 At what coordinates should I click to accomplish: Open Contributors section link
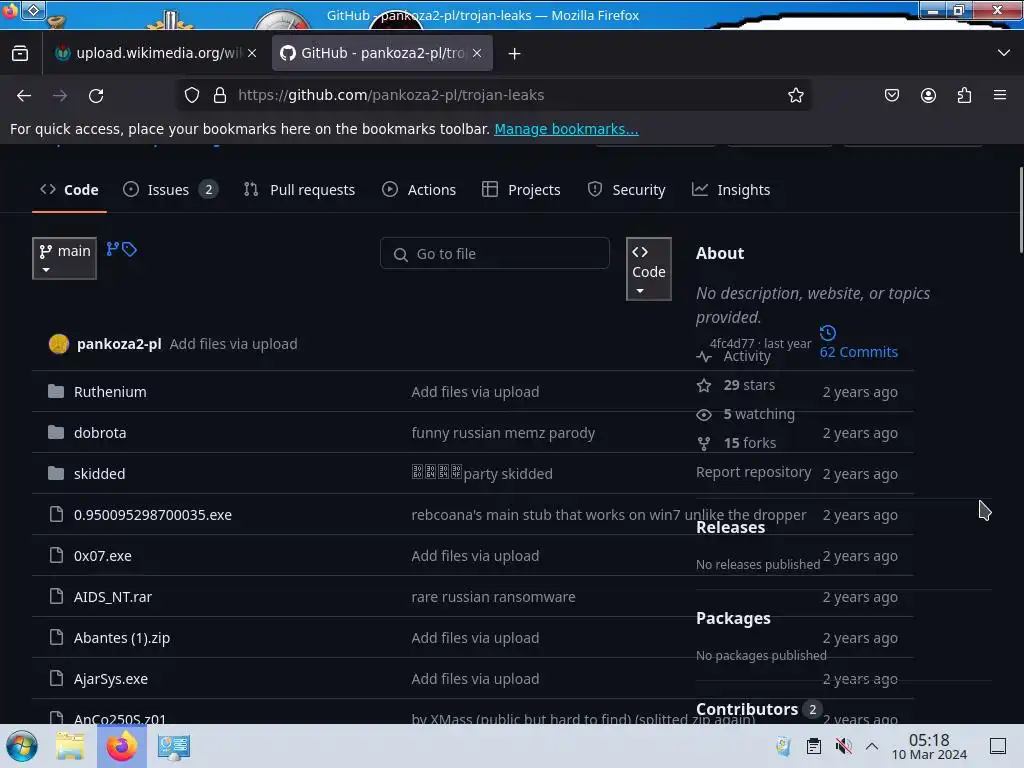[x=759, y=709]
